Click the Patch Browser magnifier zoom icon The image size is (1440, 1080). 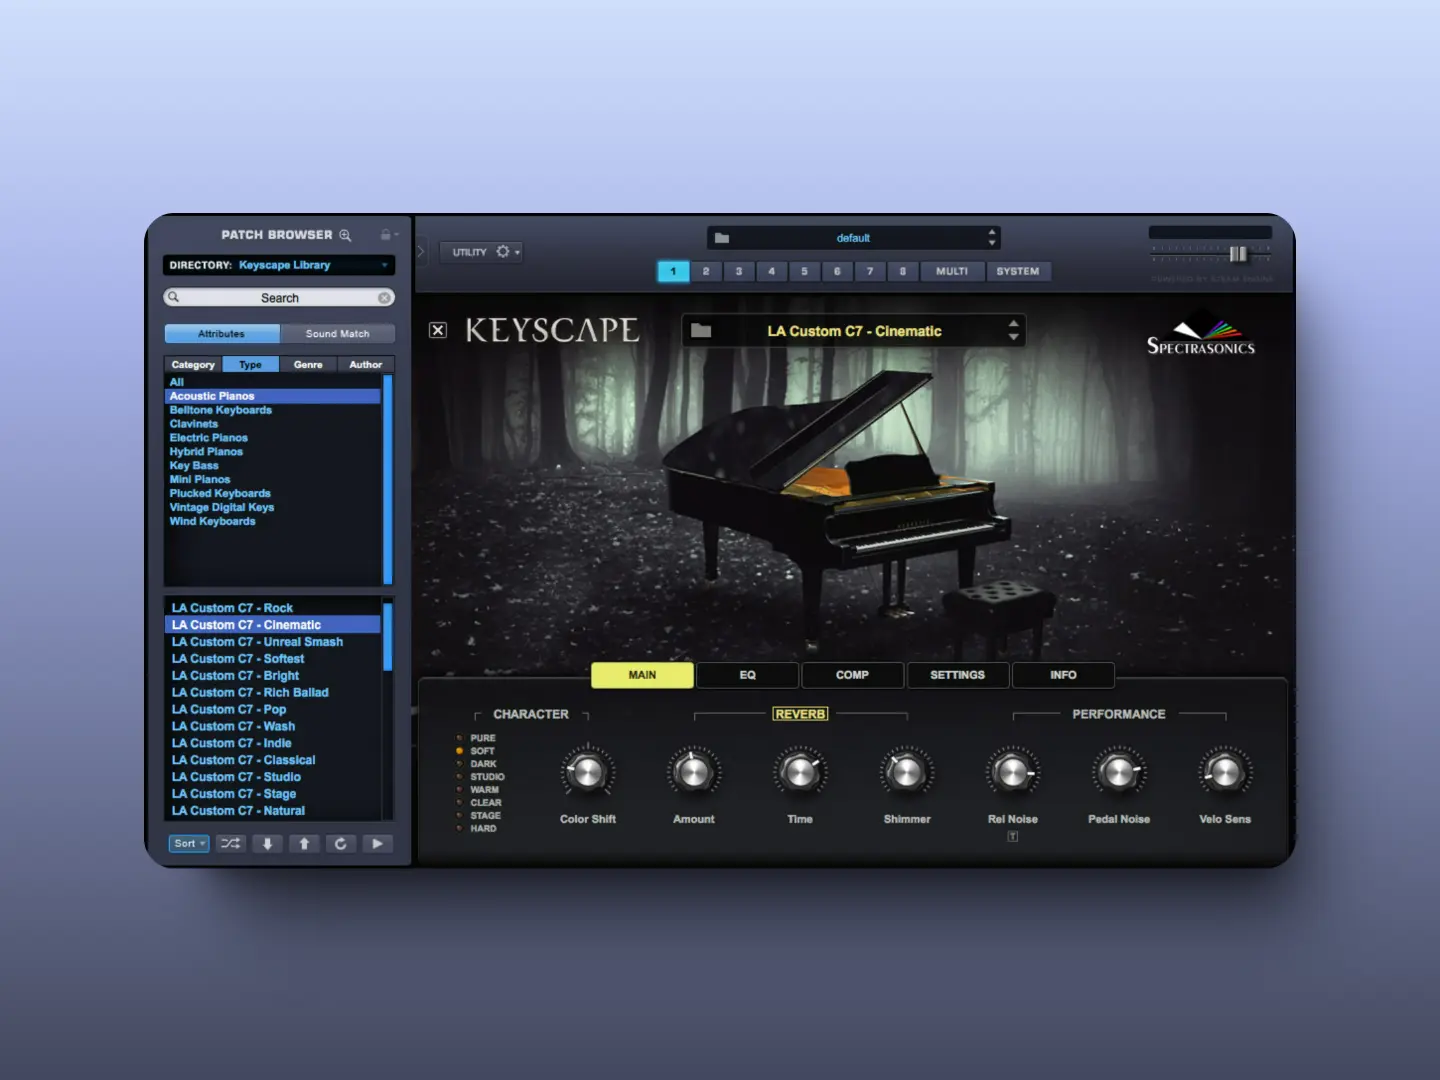(x=345, y=235)
